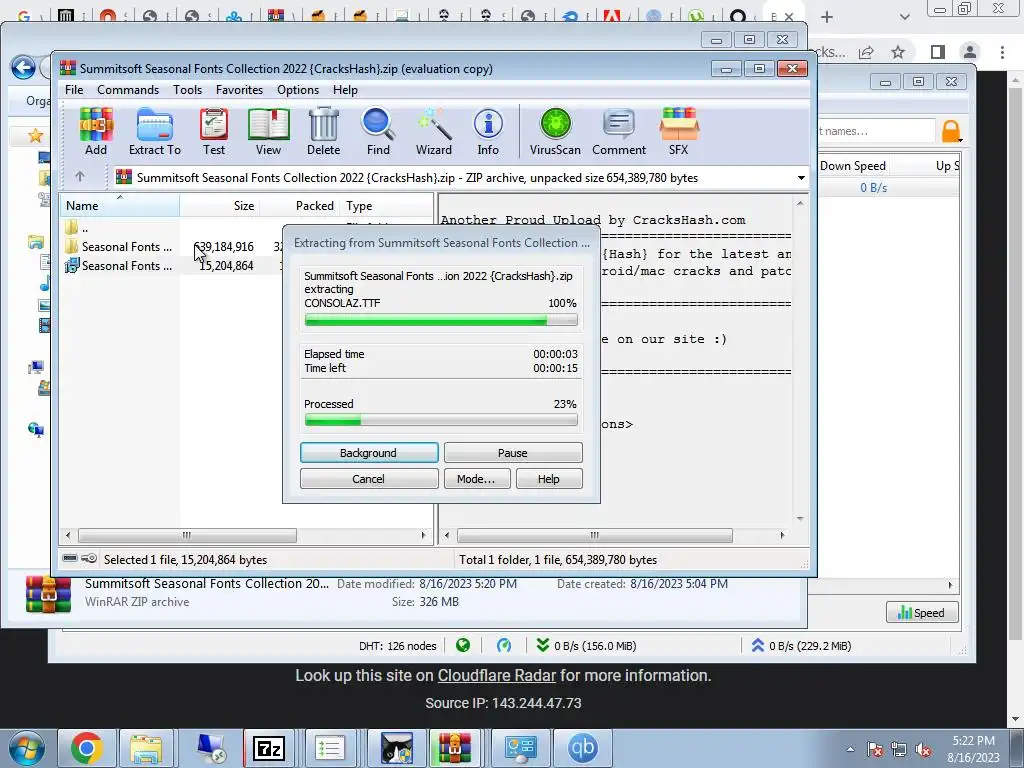1024x768 pixels.
Task: Open the Options menu
Action: [x=298, y=89]
